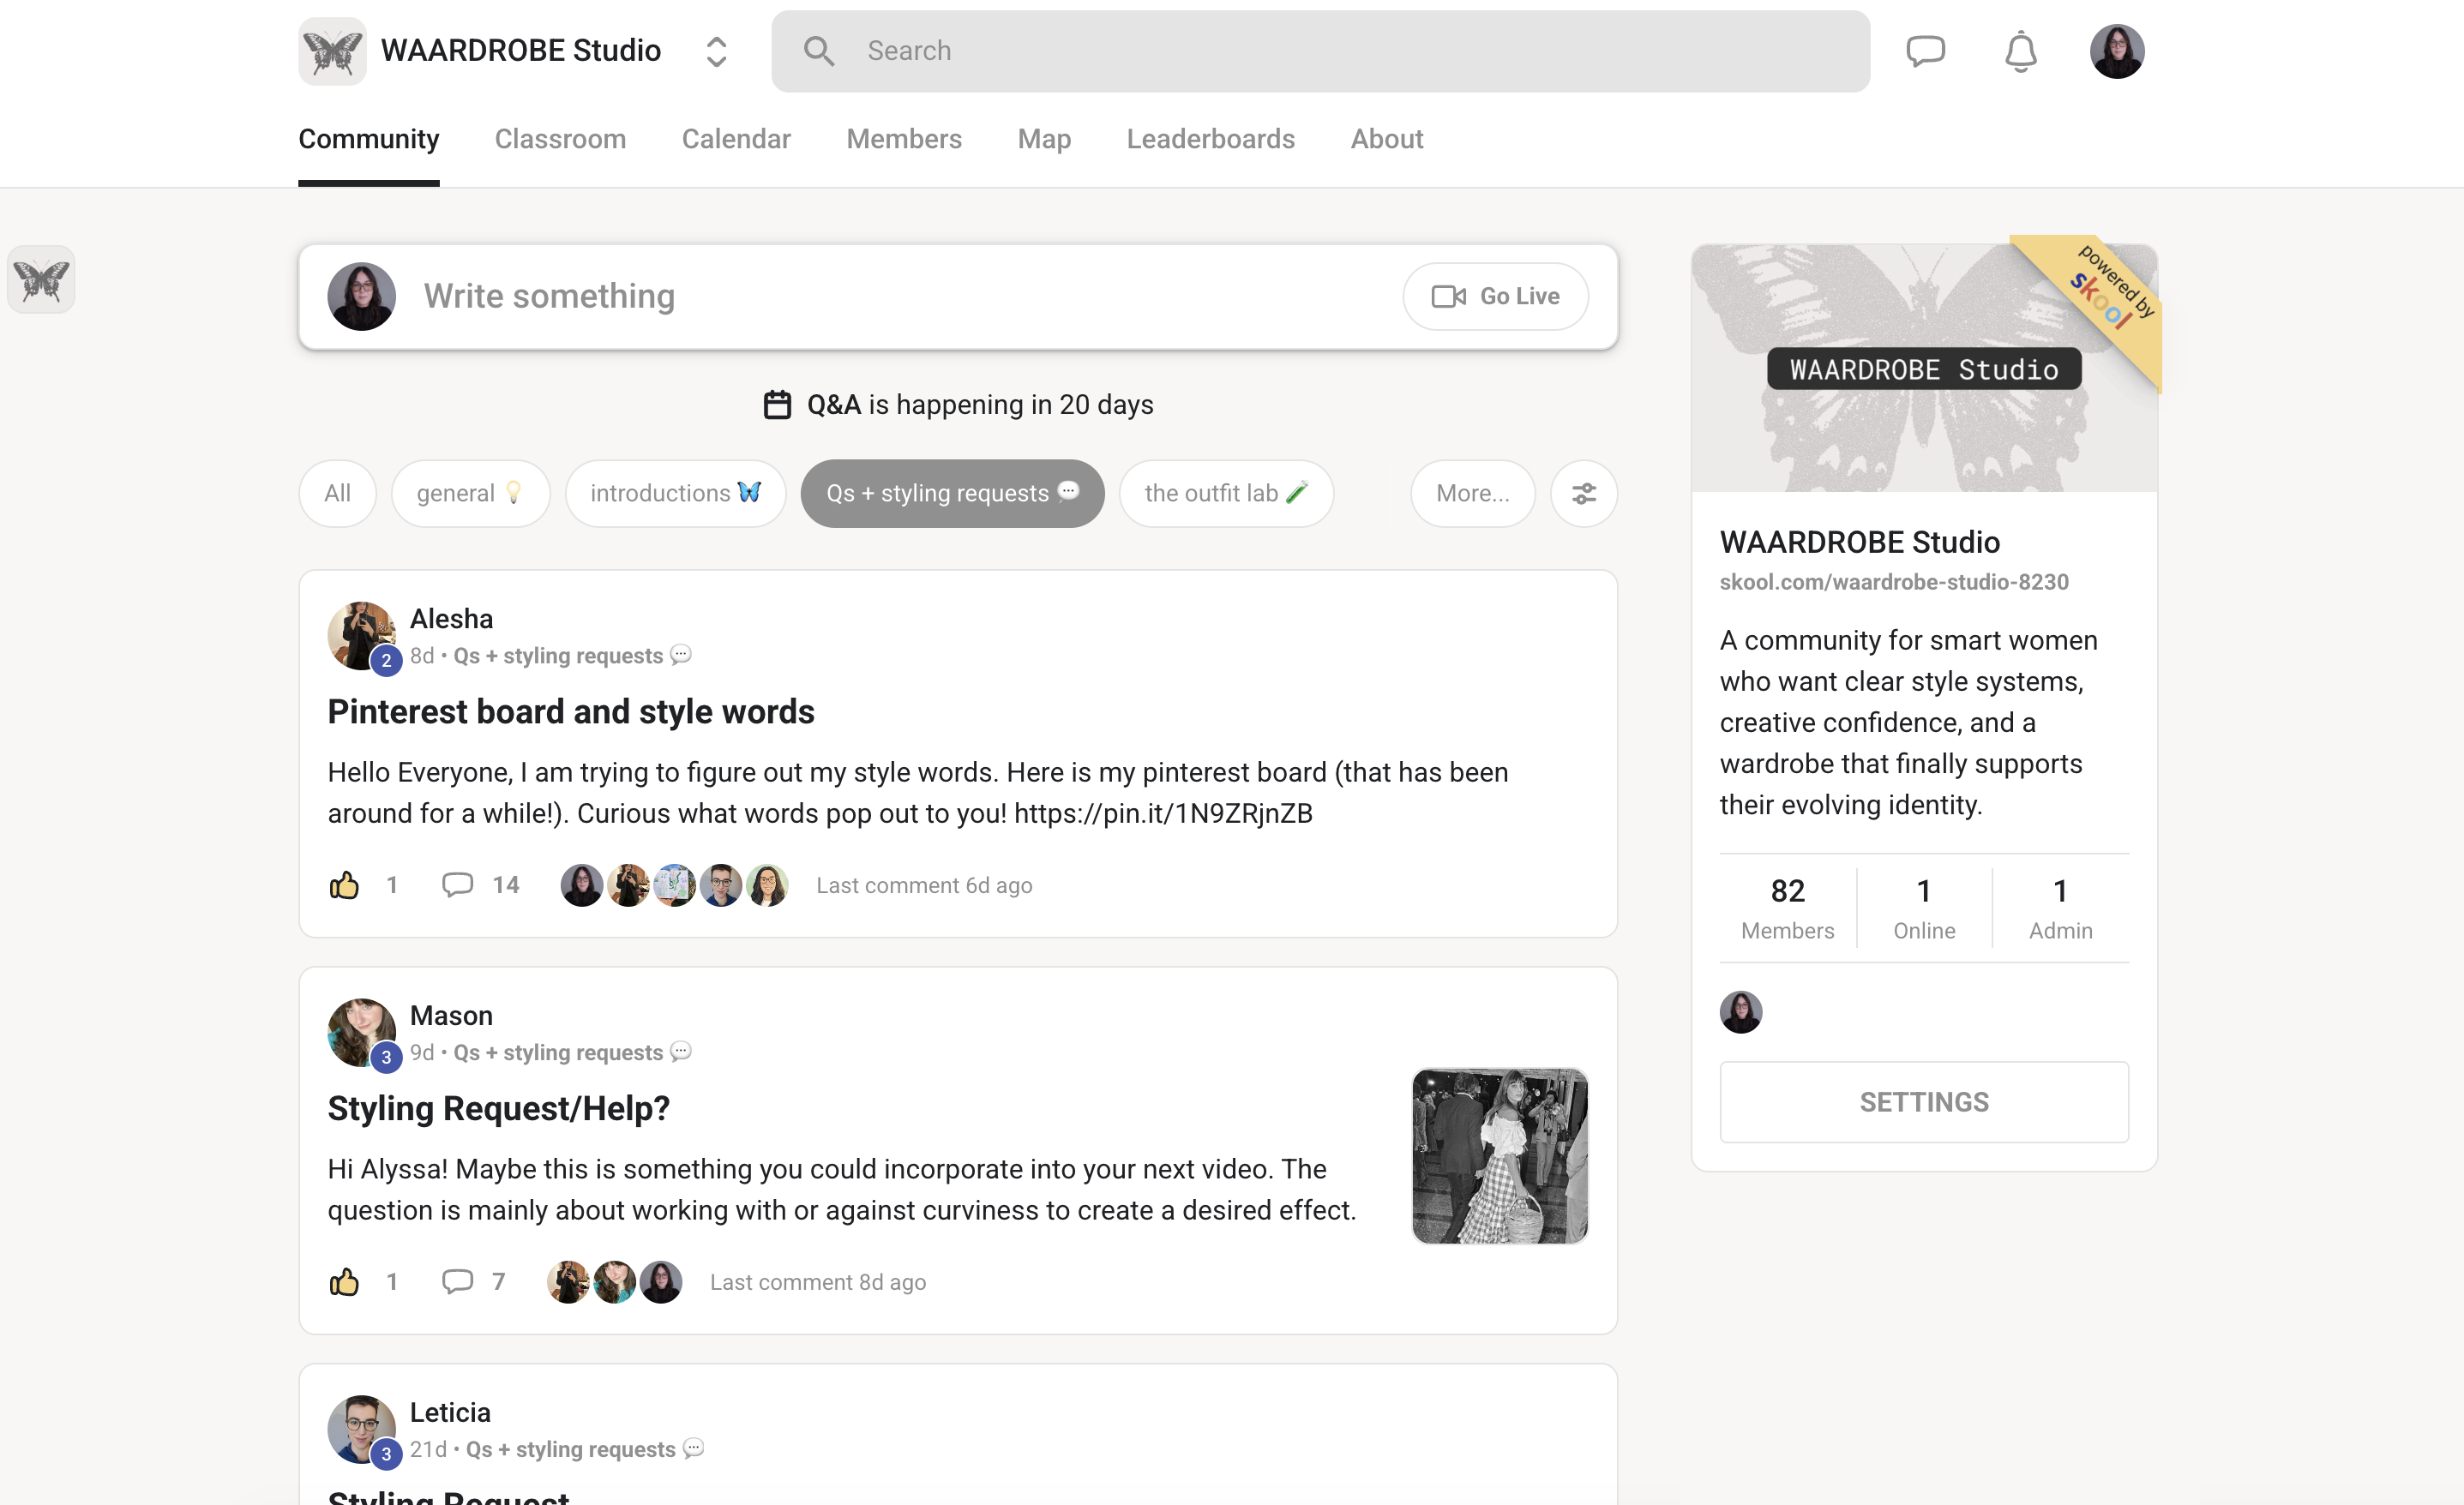The image size is (2464, 1505).
Task: Open the chat messages icon
Action: click(x=1925, y=51)
